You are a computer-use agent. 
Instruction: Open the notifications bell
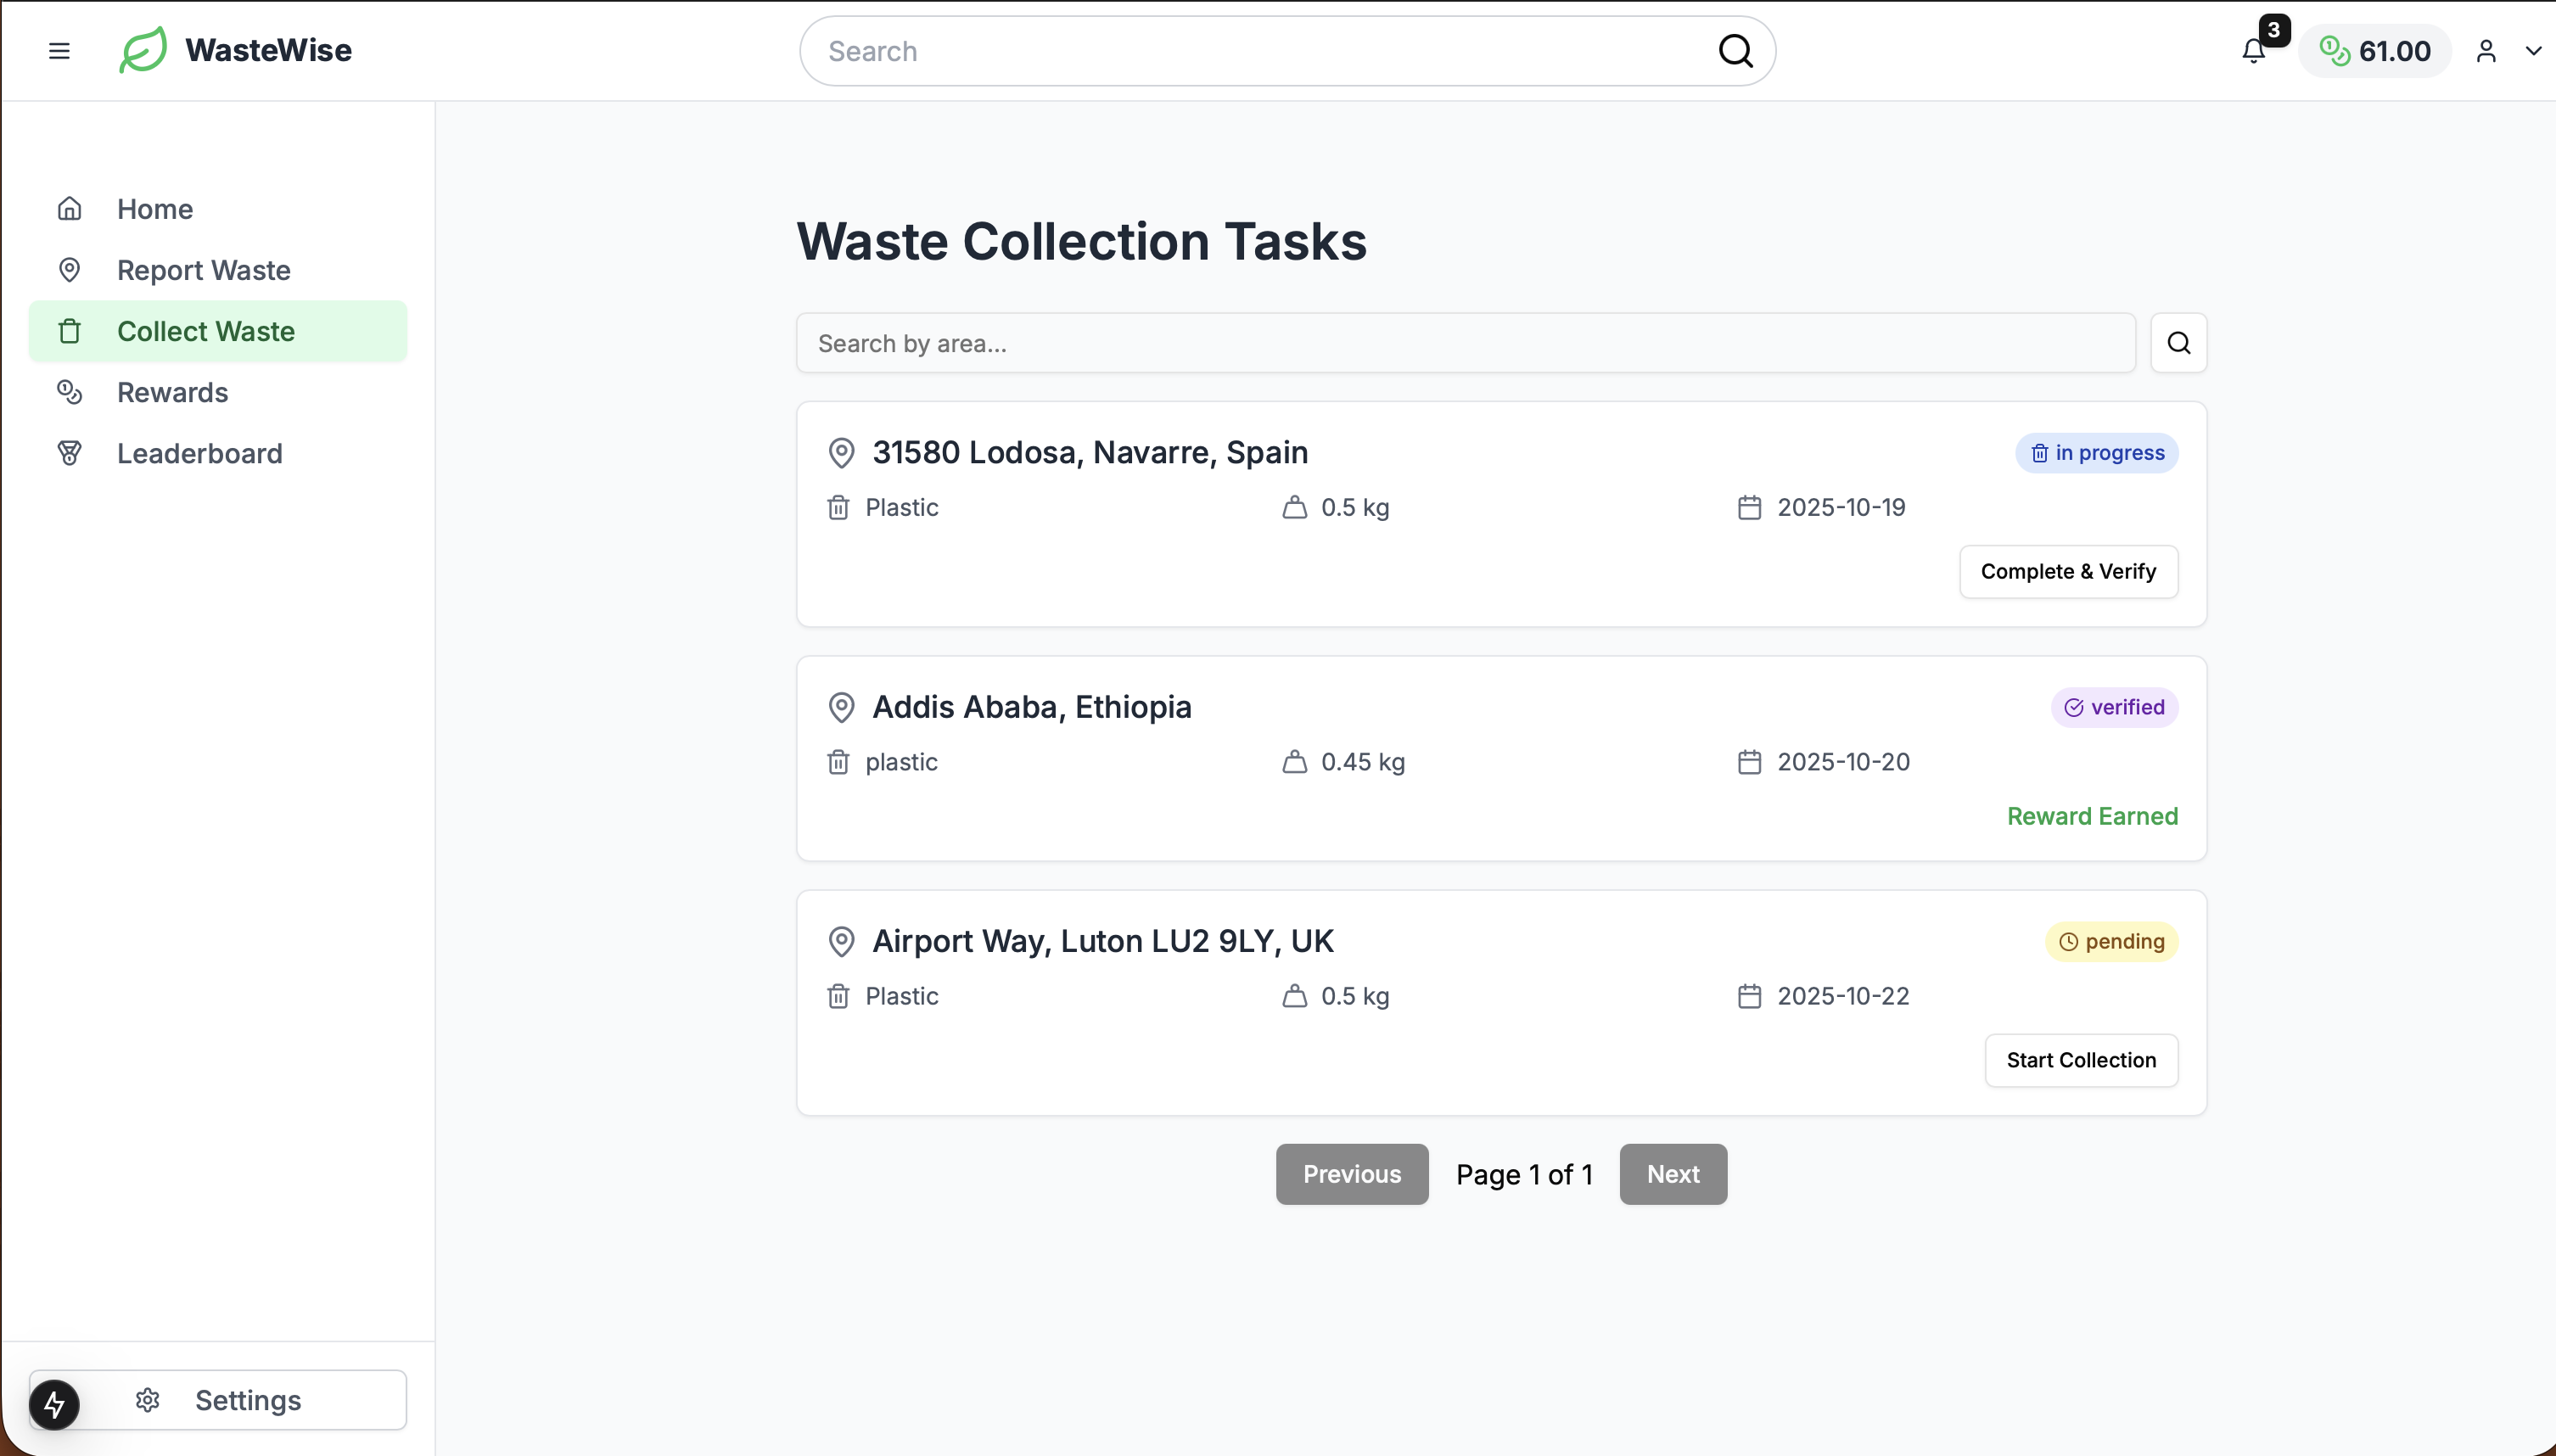coord(2253,51)
